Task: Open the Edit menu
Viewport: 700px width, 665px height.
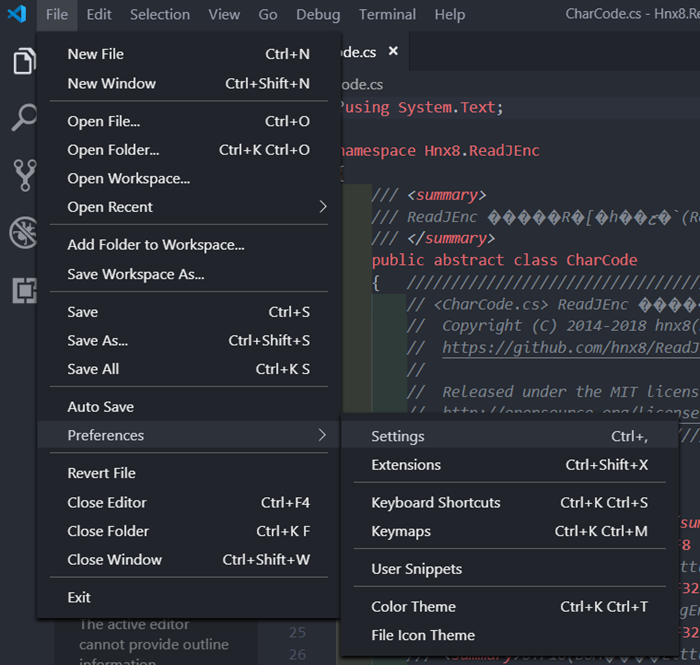Action: point(99,14)
